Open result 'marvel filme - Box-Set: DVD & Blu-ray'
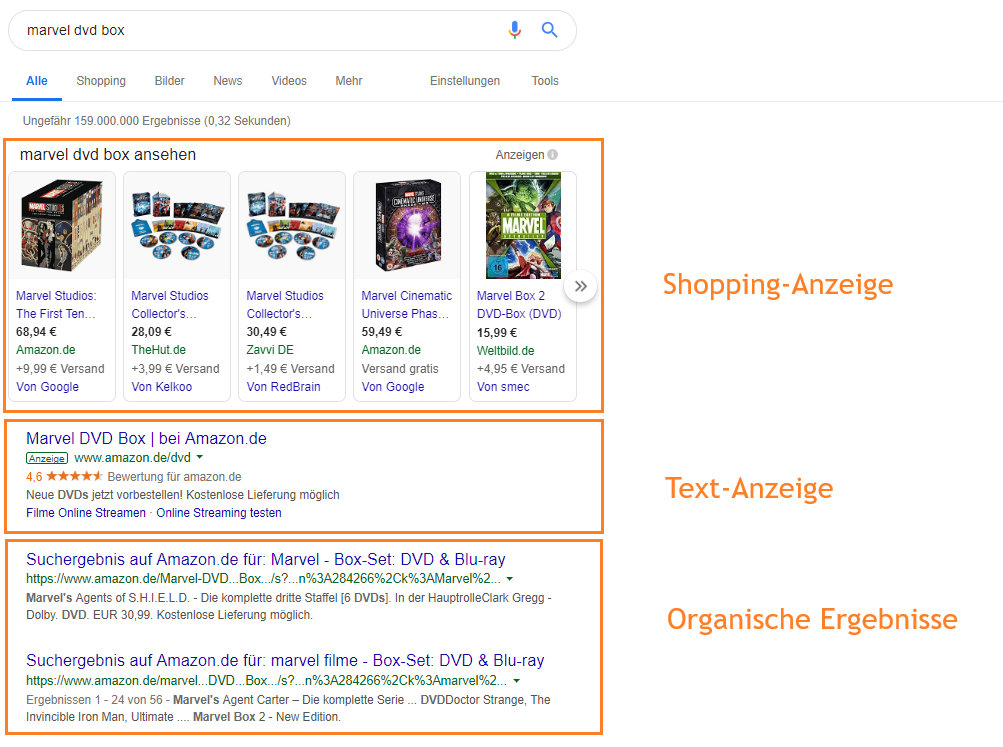1003x747 pixels. (285, 661)
